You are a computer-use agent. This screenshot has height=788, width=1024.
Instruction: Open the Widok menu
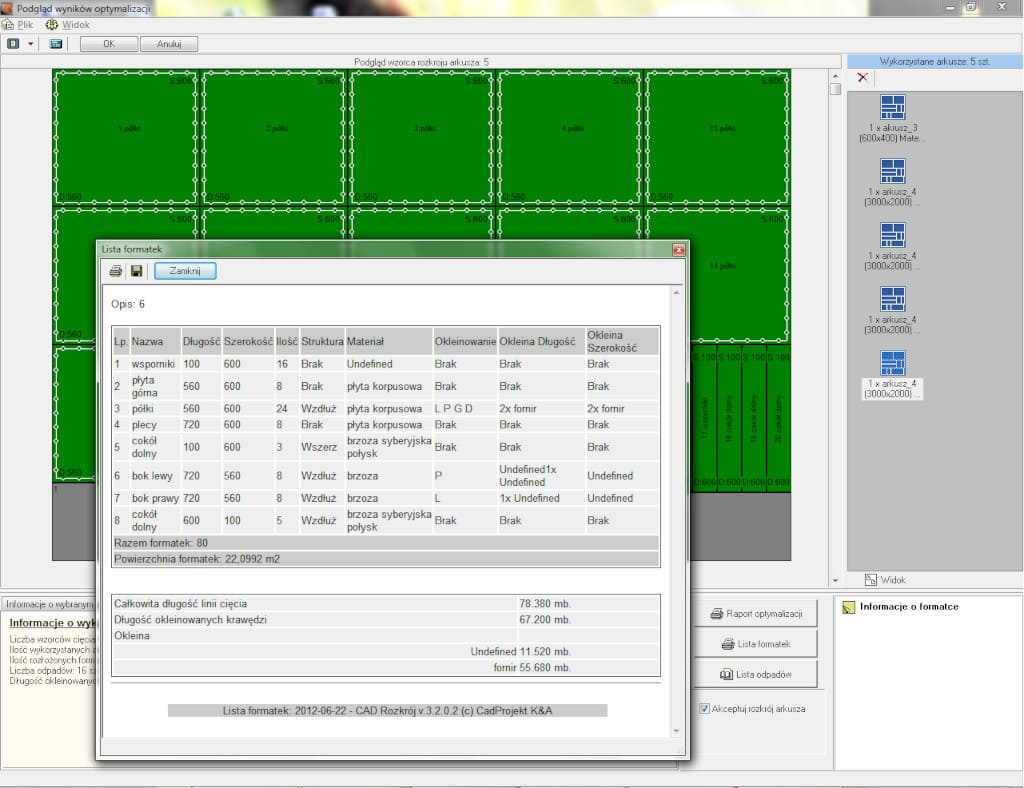(75, 24)
